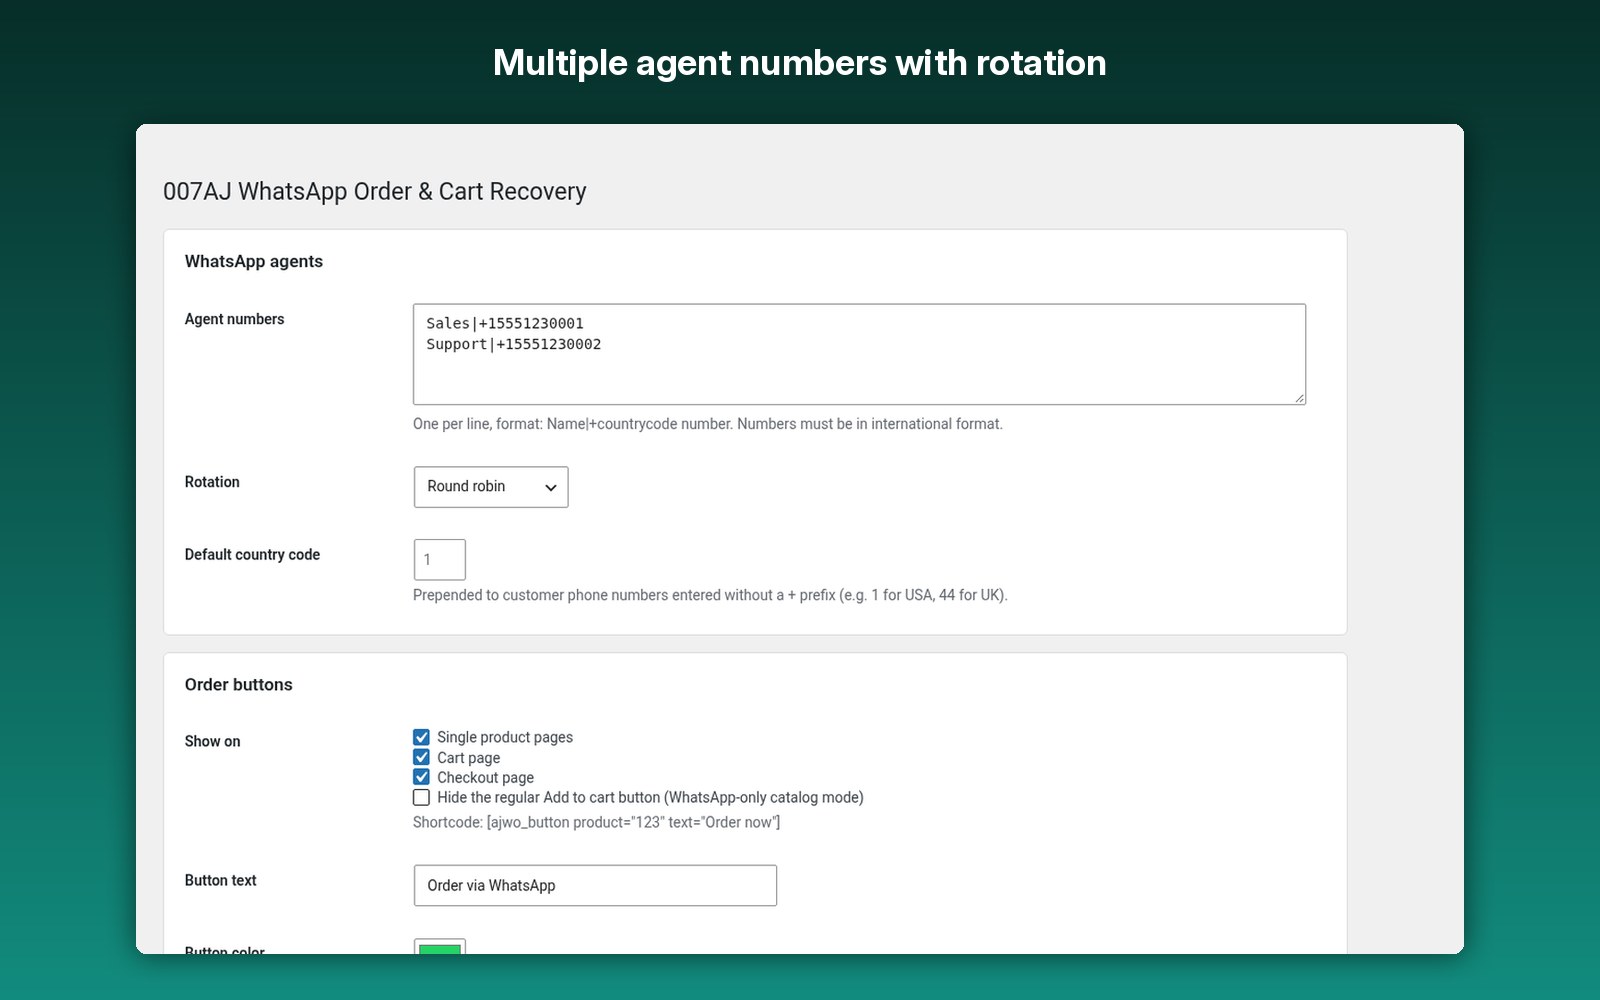
Task: Focus the Default country code field
Action: tap(440, 560)
